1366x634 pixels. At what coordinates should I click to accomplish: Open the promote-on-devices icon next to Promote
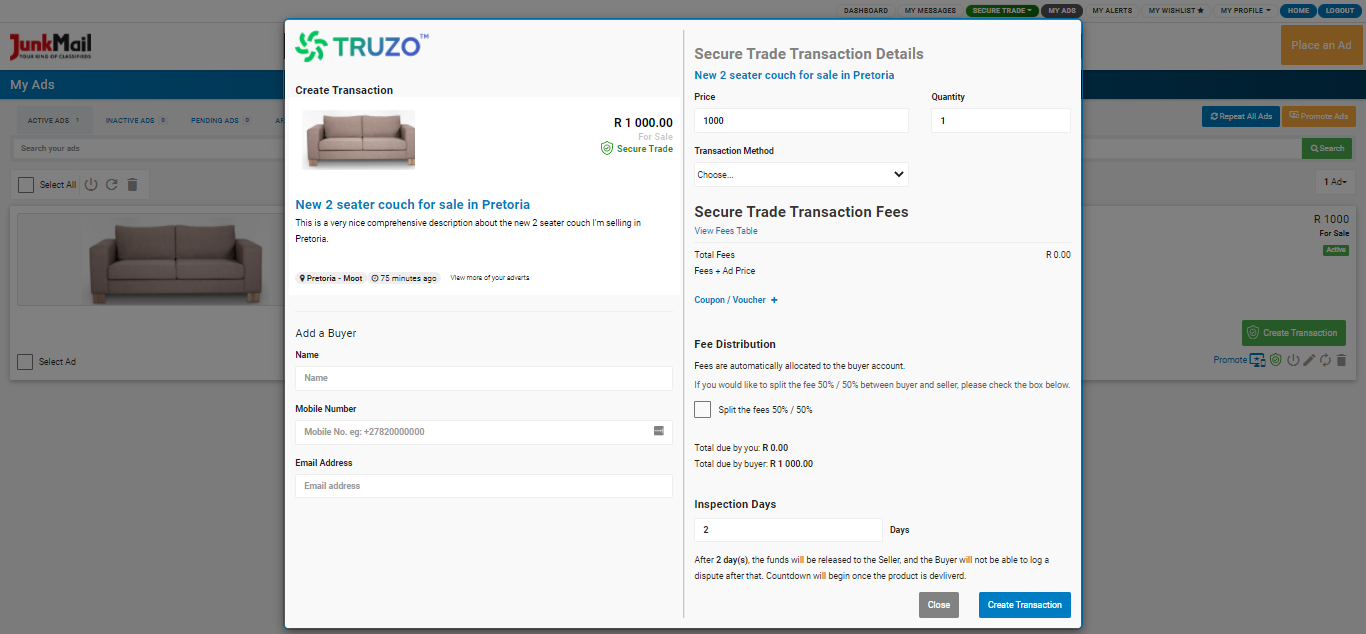[1257, 360]
